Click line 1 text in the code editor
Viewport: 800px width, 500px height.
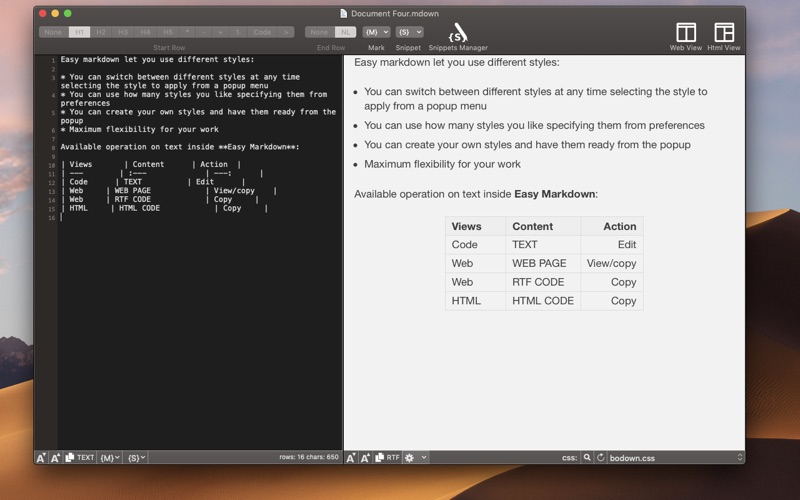pyautogui.click(x=157, y=60)
